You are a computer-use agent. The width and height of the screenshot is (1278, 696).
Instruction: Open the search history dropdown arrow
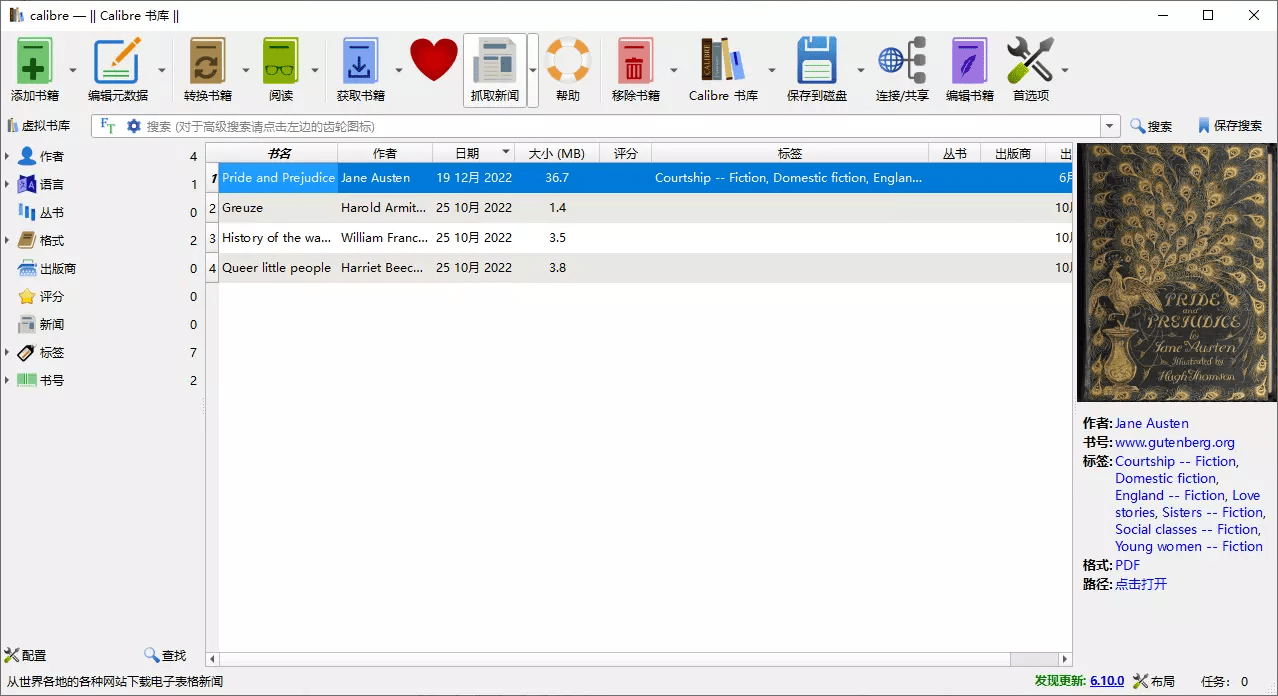[1110, 126]
